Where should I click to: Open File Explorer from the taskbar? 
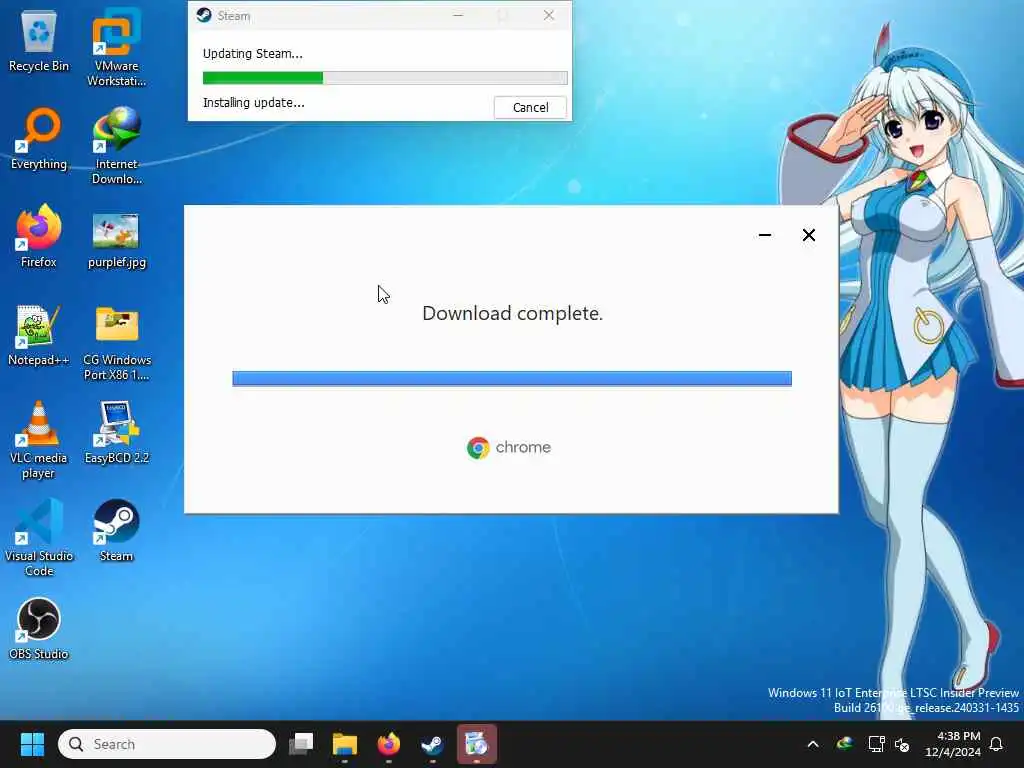[345, 744]
